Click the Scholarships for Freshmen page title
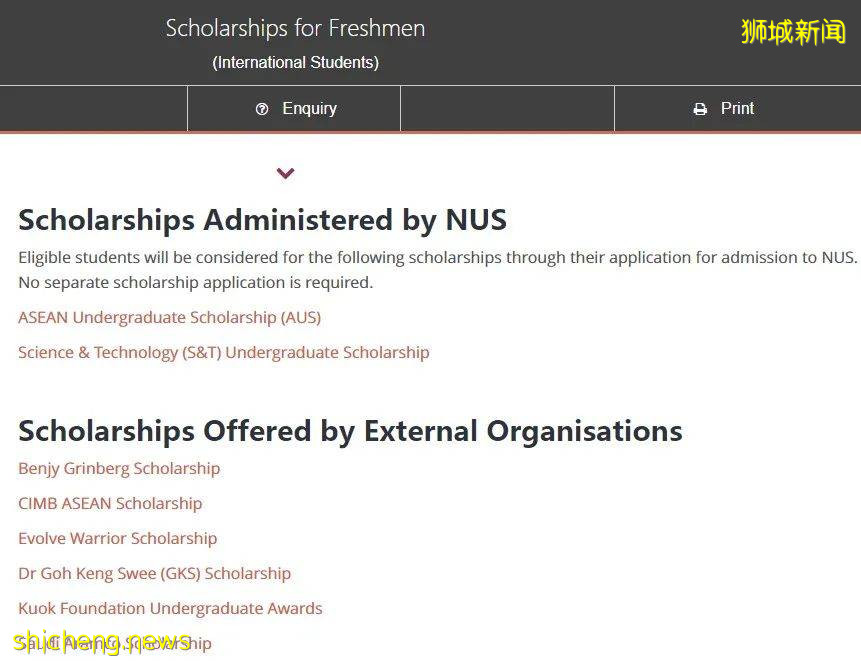This screenshot has width=861, height=661. tap(295, 28)
